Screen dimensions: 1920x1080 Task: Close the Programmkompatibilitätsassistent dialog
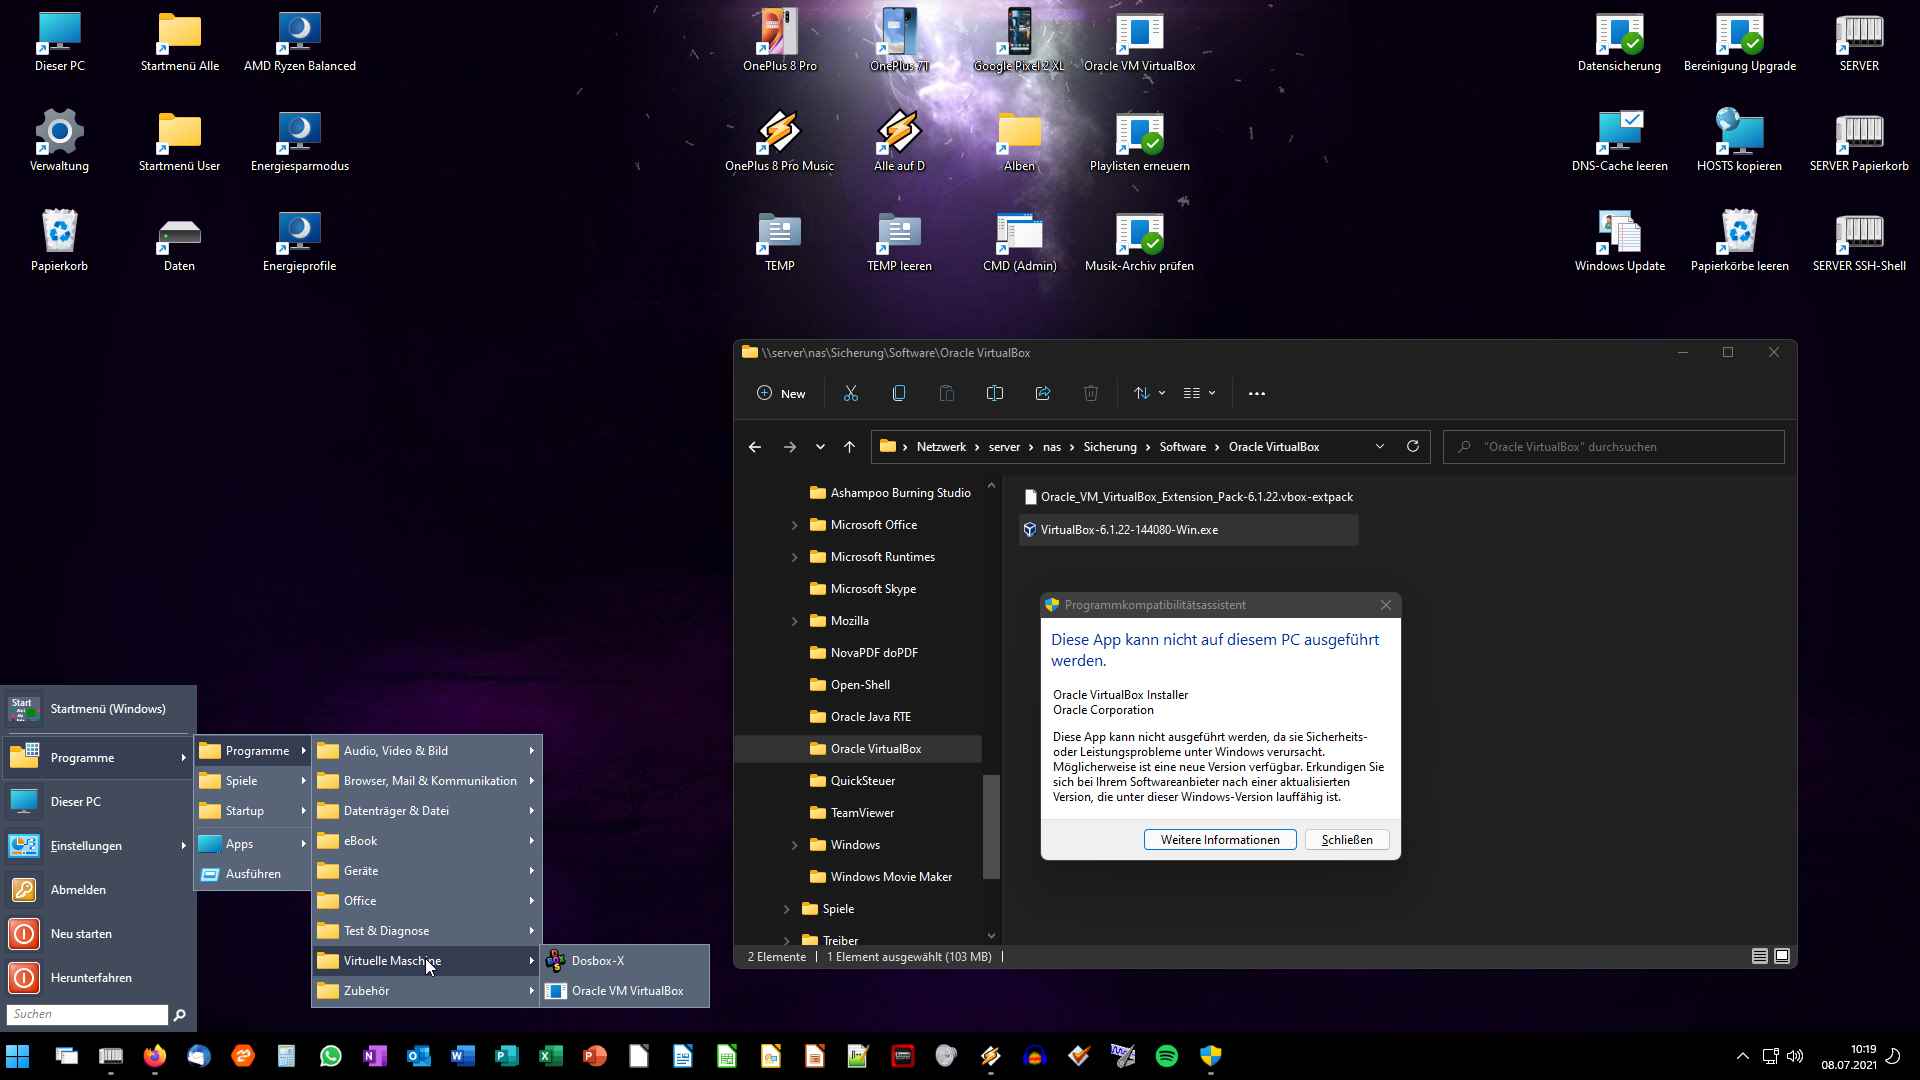tap(1386, 605)
